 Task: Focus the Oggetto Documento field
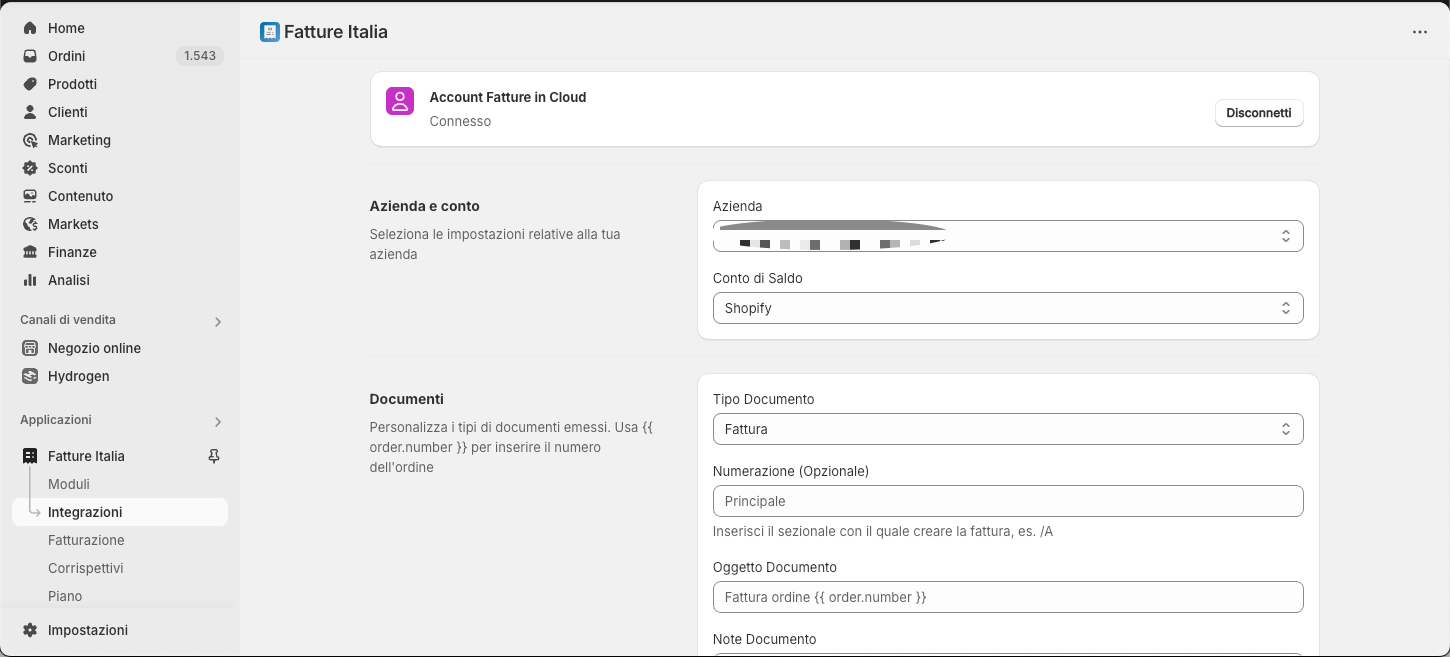[1008, 597]
